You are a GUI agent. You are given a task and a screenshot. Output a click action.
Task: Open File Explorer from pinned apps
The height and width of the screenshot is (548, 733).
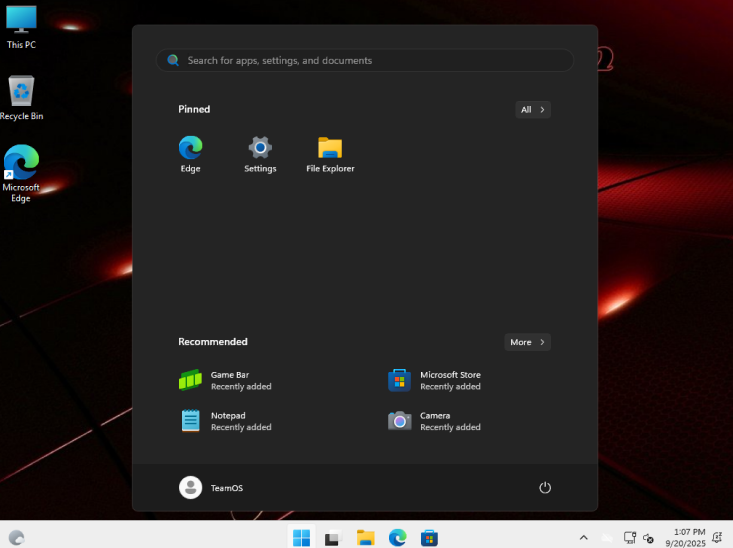(x=330, y=155)
